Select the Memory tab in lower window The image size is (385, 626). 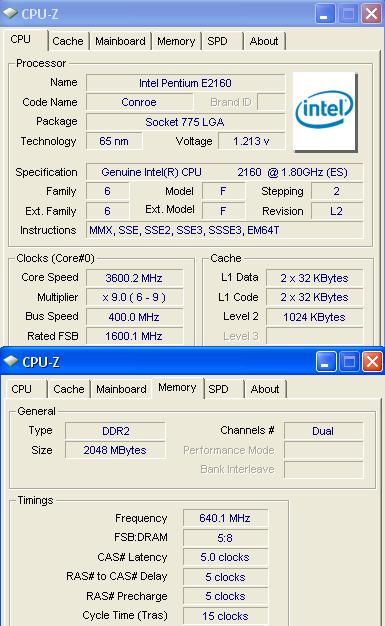(177, 388)
